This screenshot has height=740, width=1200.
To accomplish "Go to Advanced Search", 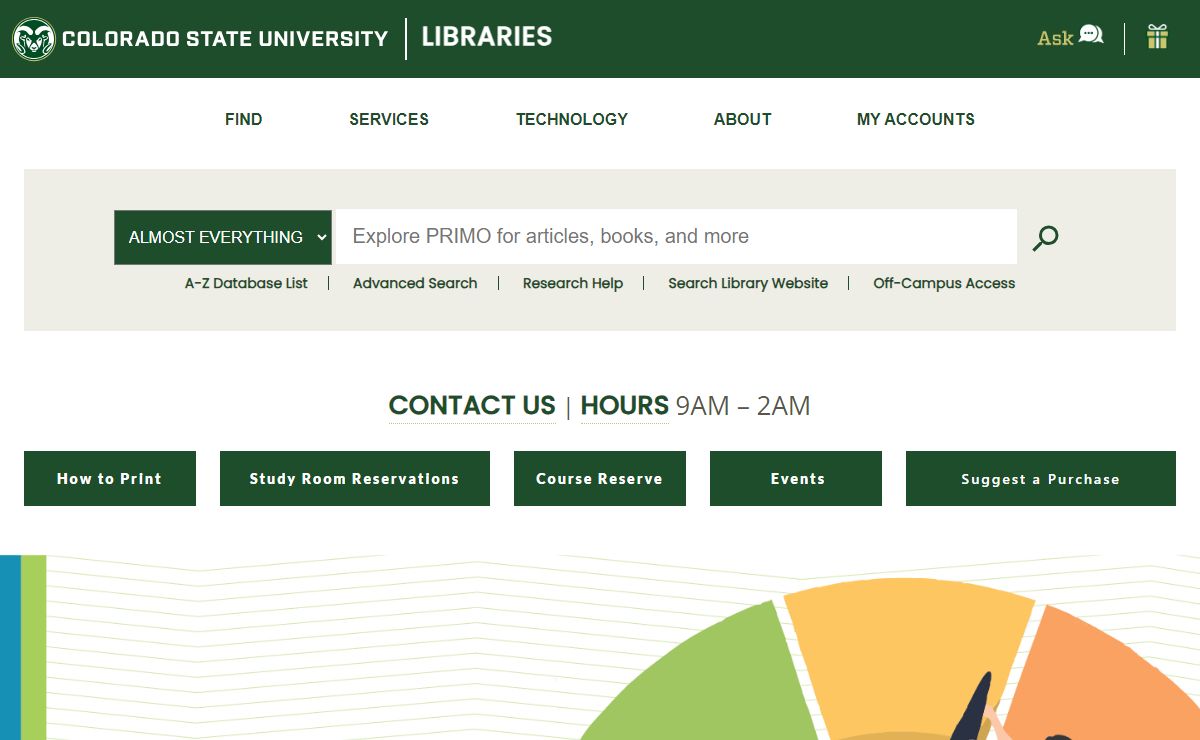I will (415, 283).
